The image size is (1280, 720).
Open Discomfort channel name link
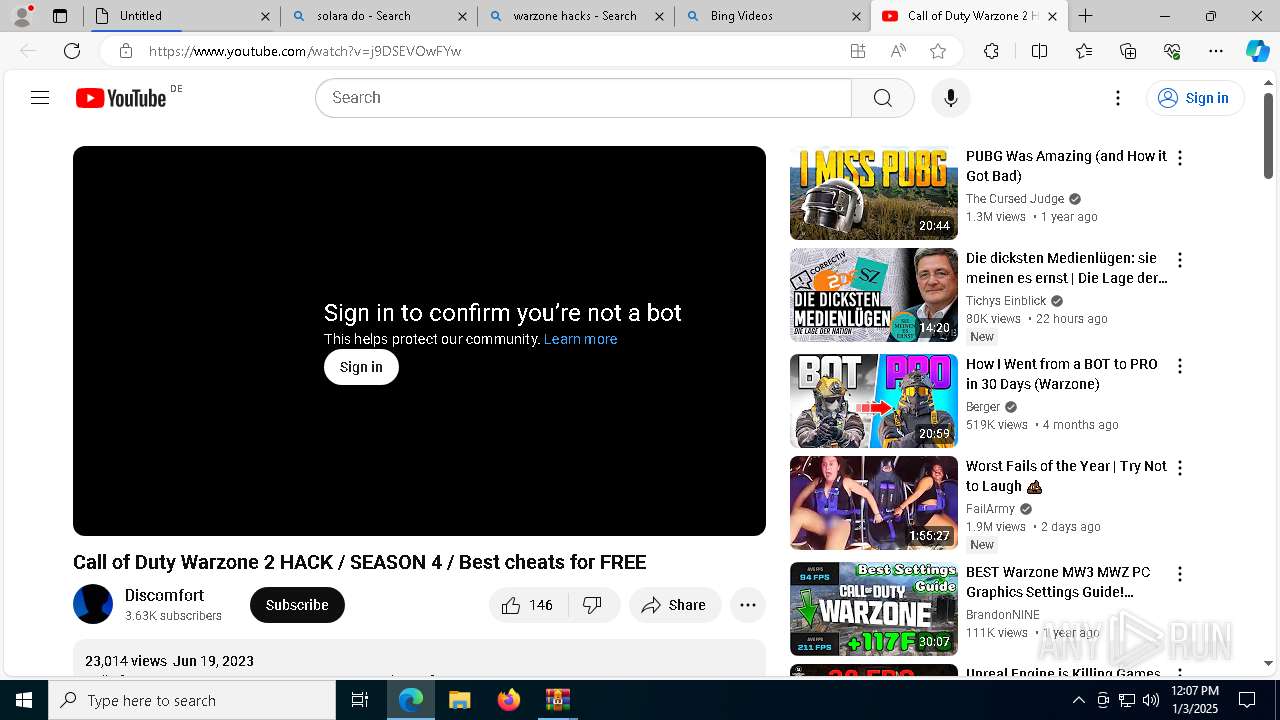pyautogui.click(x=165, y=596)
